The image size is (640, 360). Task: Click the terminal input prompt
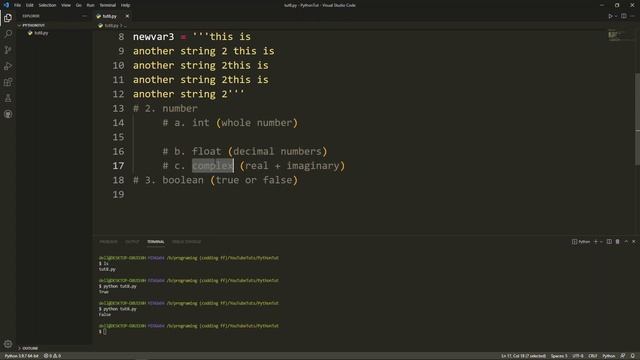point(104,331)
